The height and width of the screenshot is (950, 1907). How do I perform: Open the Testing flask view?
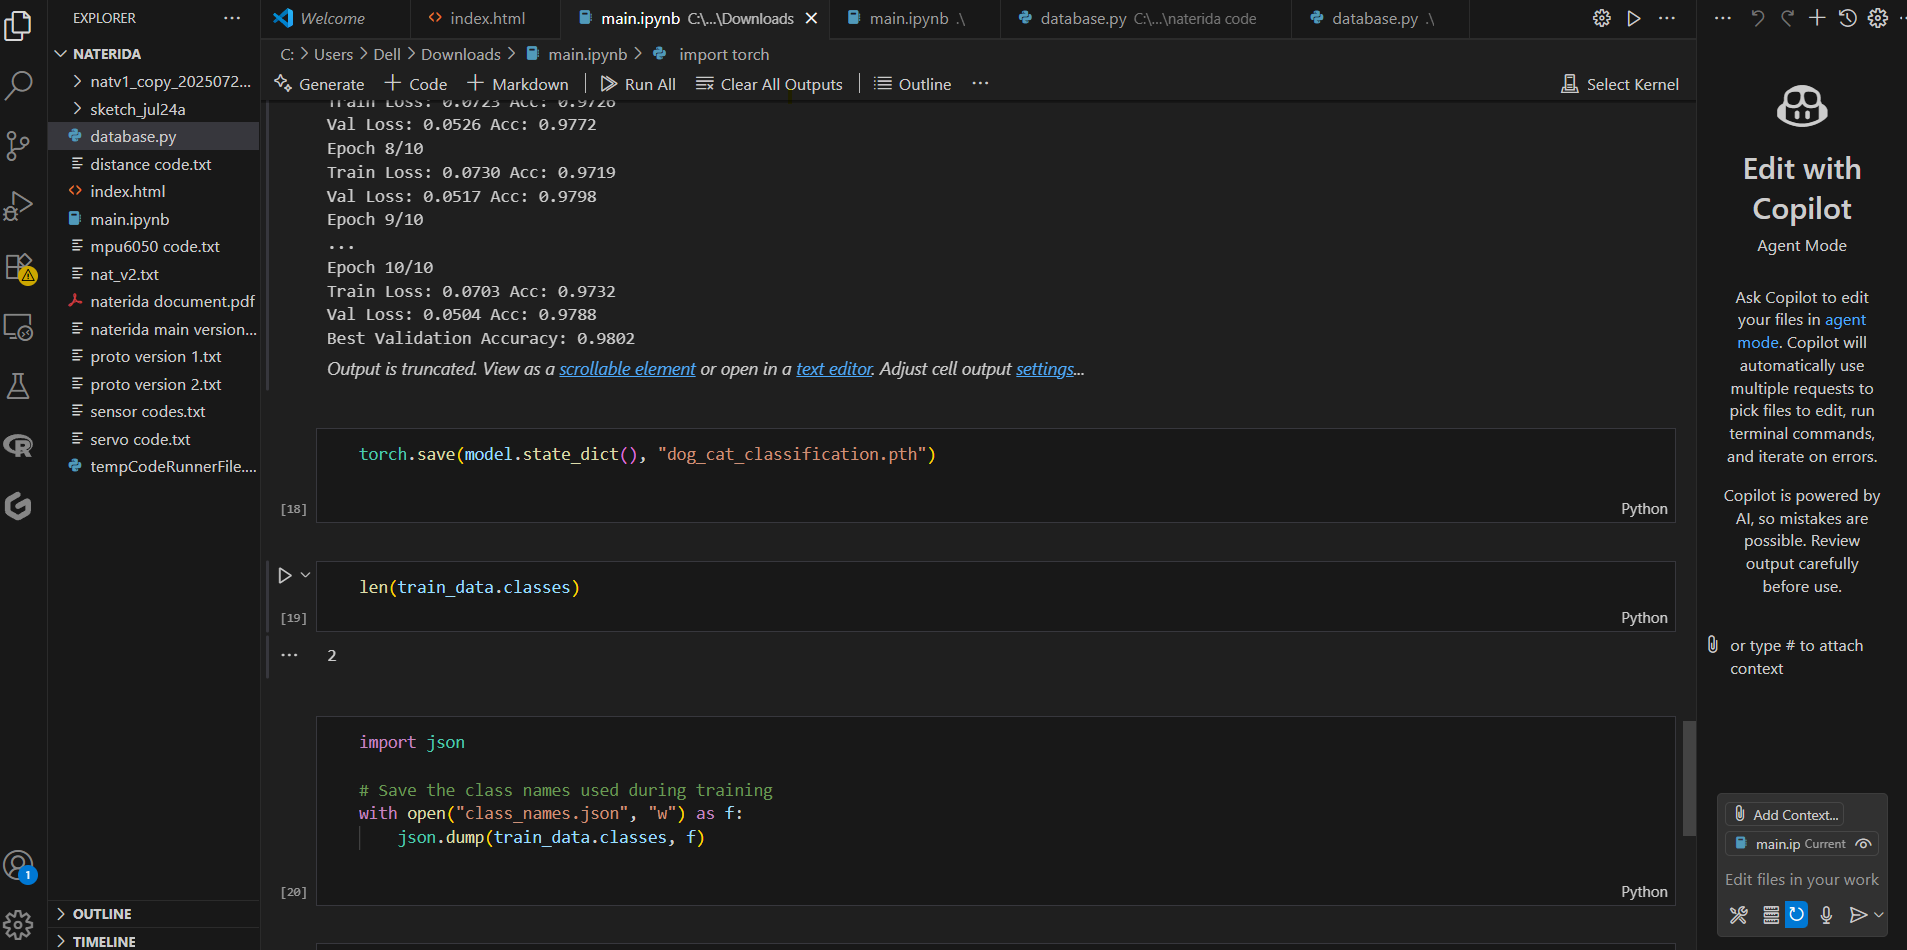(x=19, y=386)
